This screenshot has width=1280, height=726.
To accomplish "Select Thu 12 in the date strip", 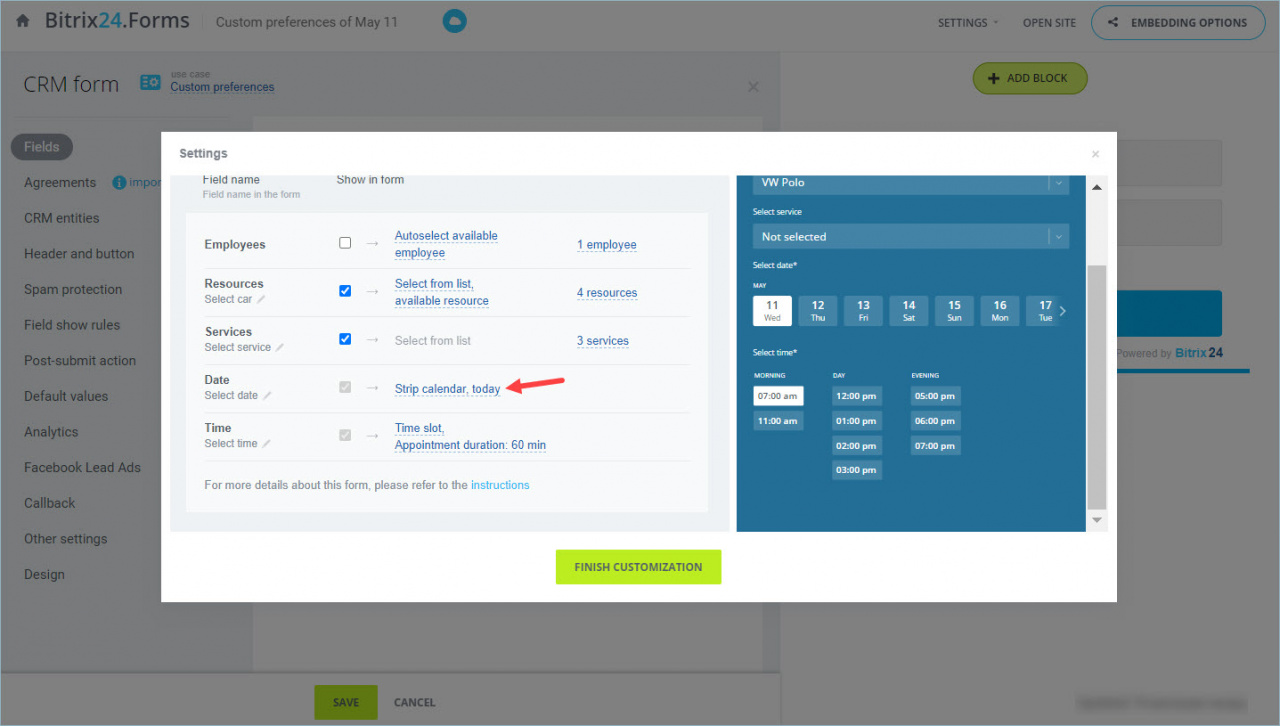I will pyautogui.click(x=818, y=310).
